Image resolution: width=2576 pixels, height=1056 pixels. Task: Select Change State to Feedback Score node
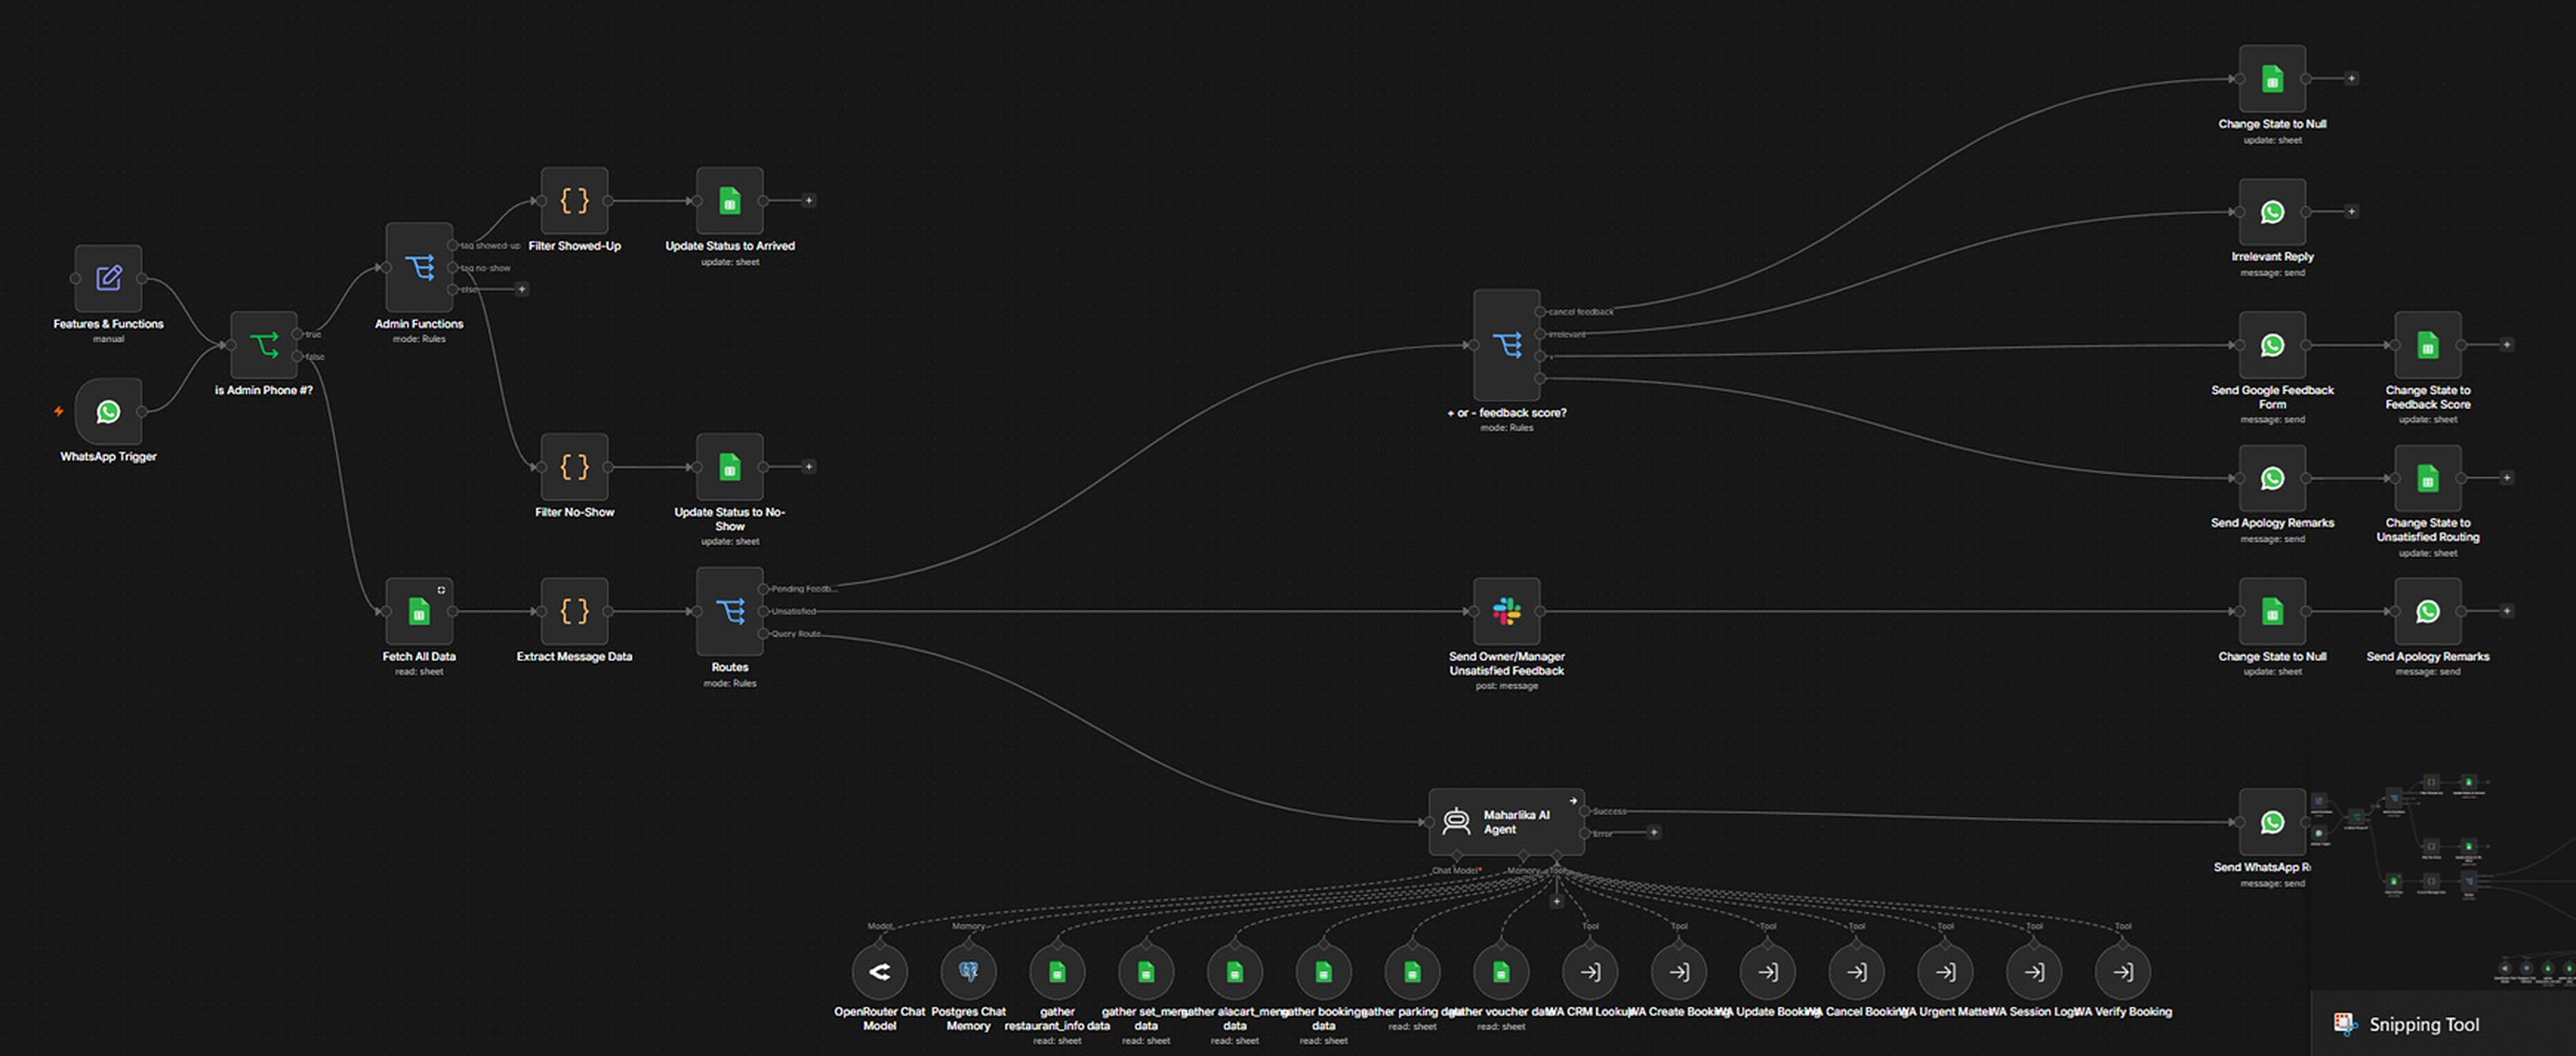pos(2428,345)
